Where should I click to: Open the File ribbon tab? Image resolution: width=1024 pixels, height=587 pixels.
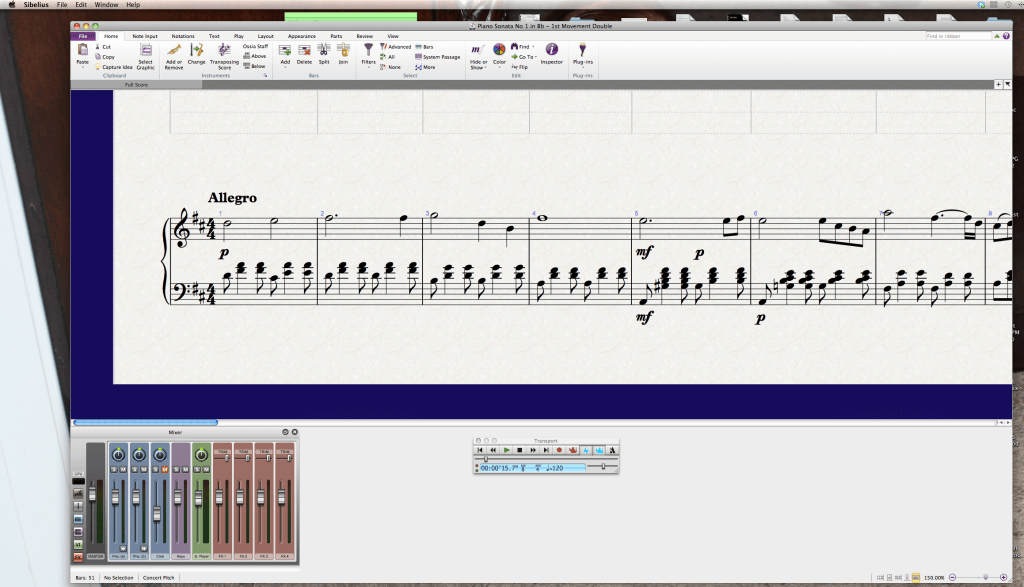pyautogui.click(x=83, y=36)
